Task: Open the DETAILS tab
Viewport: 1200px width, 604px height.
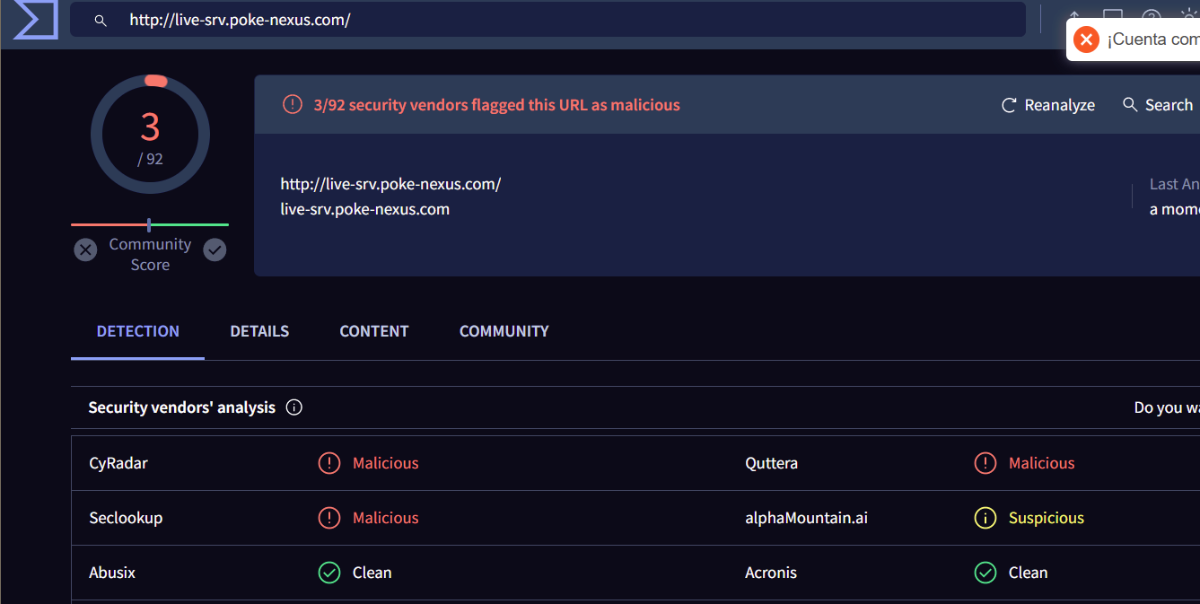Action: pyautogui.click(x=259, y=331)
